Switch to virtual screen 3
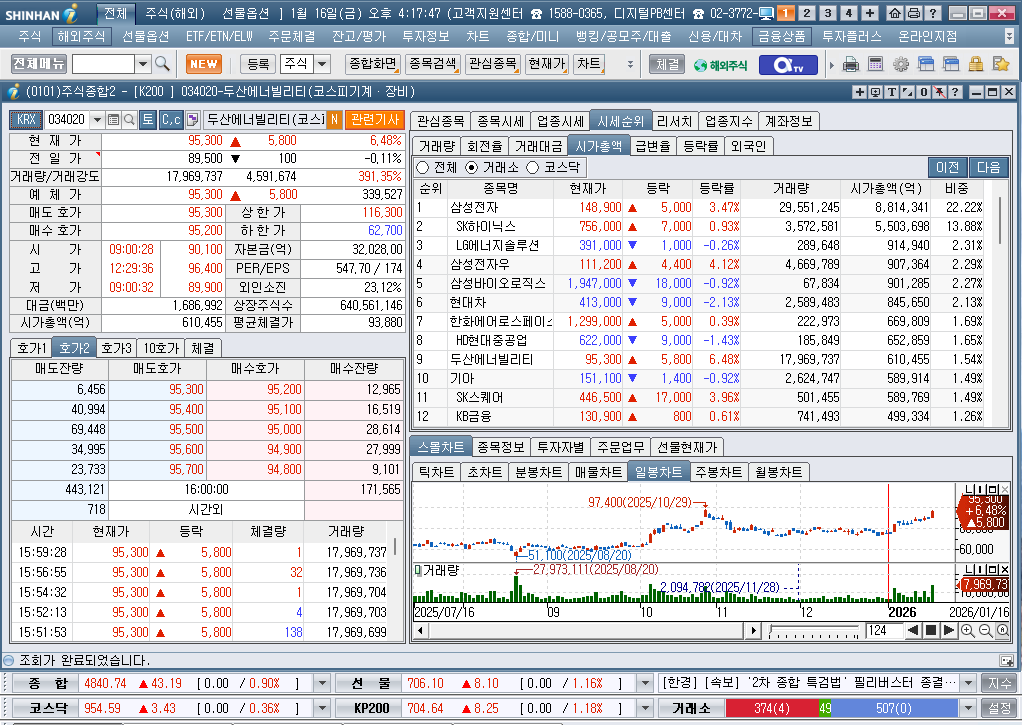 coord(828,13)
